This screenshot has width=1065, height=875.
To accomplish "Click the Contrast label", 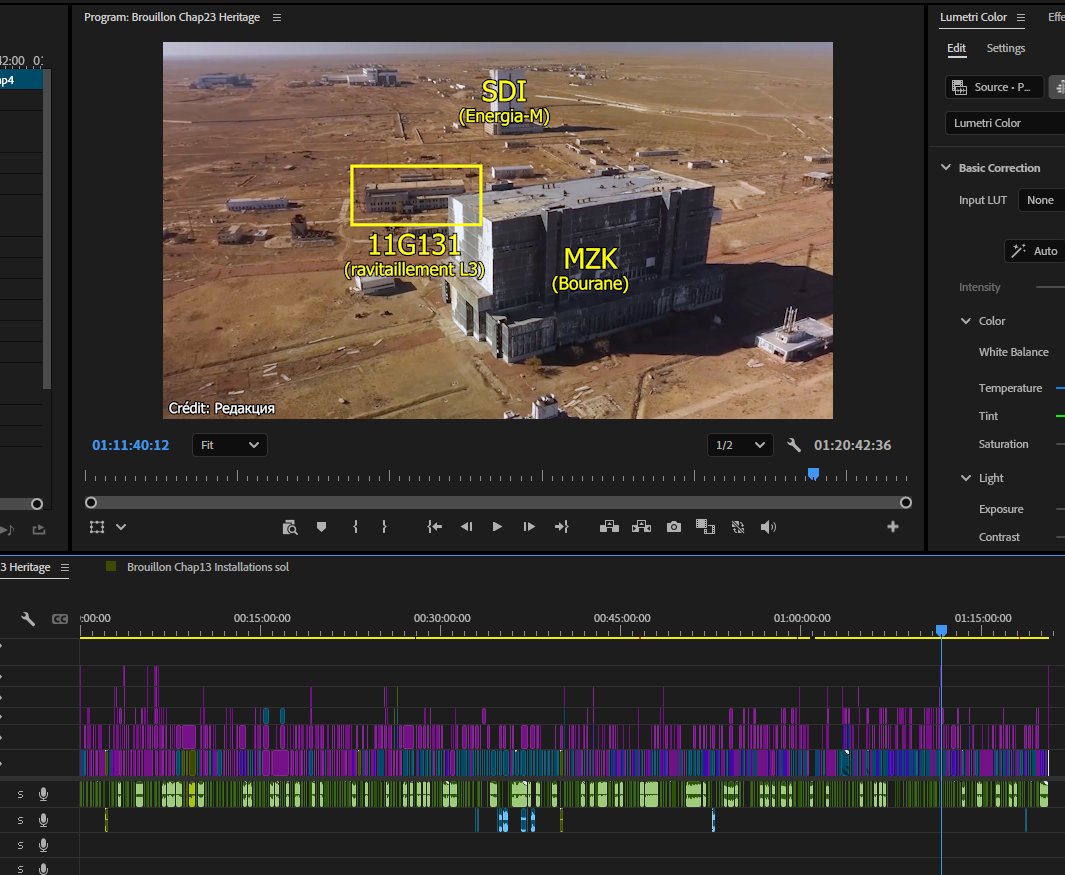I will pyautogui.click(x=999, y=537).
